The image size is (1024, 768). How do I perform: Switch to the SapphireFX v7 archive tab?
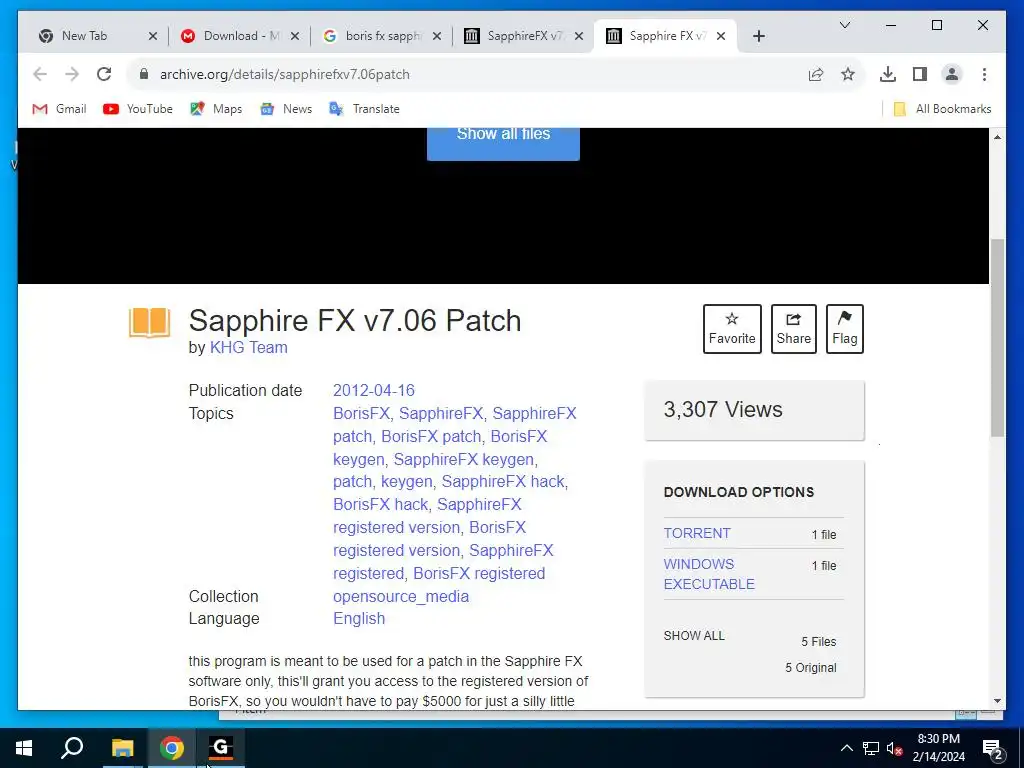pos(523,36)
